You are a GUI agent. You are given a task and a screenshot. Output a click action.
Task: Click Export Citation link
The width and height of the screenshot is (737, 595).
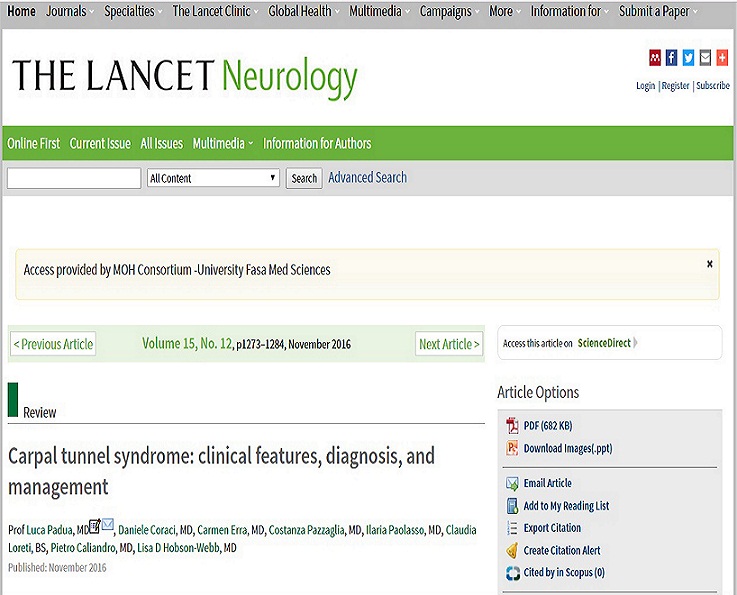click(x=552, y=528)
